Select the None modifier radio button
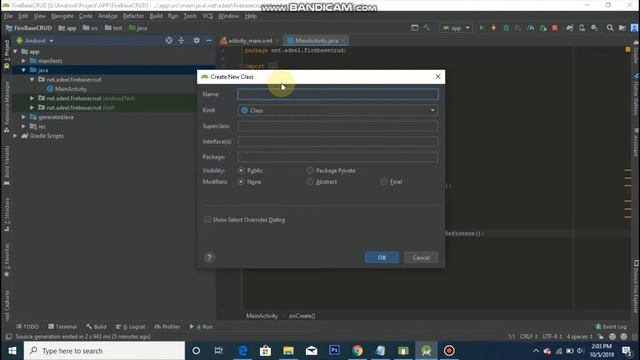 (241, 182)
